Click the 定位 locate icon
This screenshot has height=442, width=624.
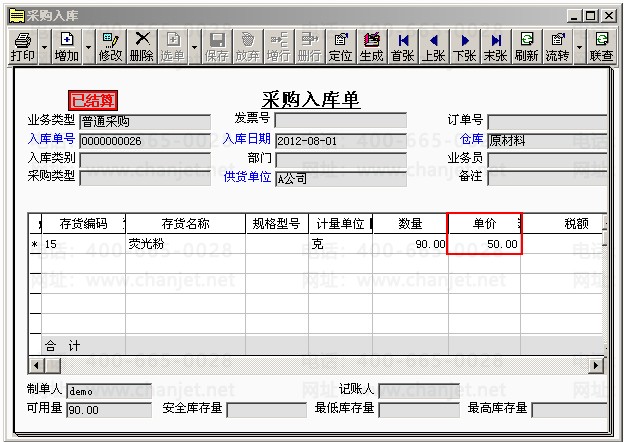click(x=341, y=47)
